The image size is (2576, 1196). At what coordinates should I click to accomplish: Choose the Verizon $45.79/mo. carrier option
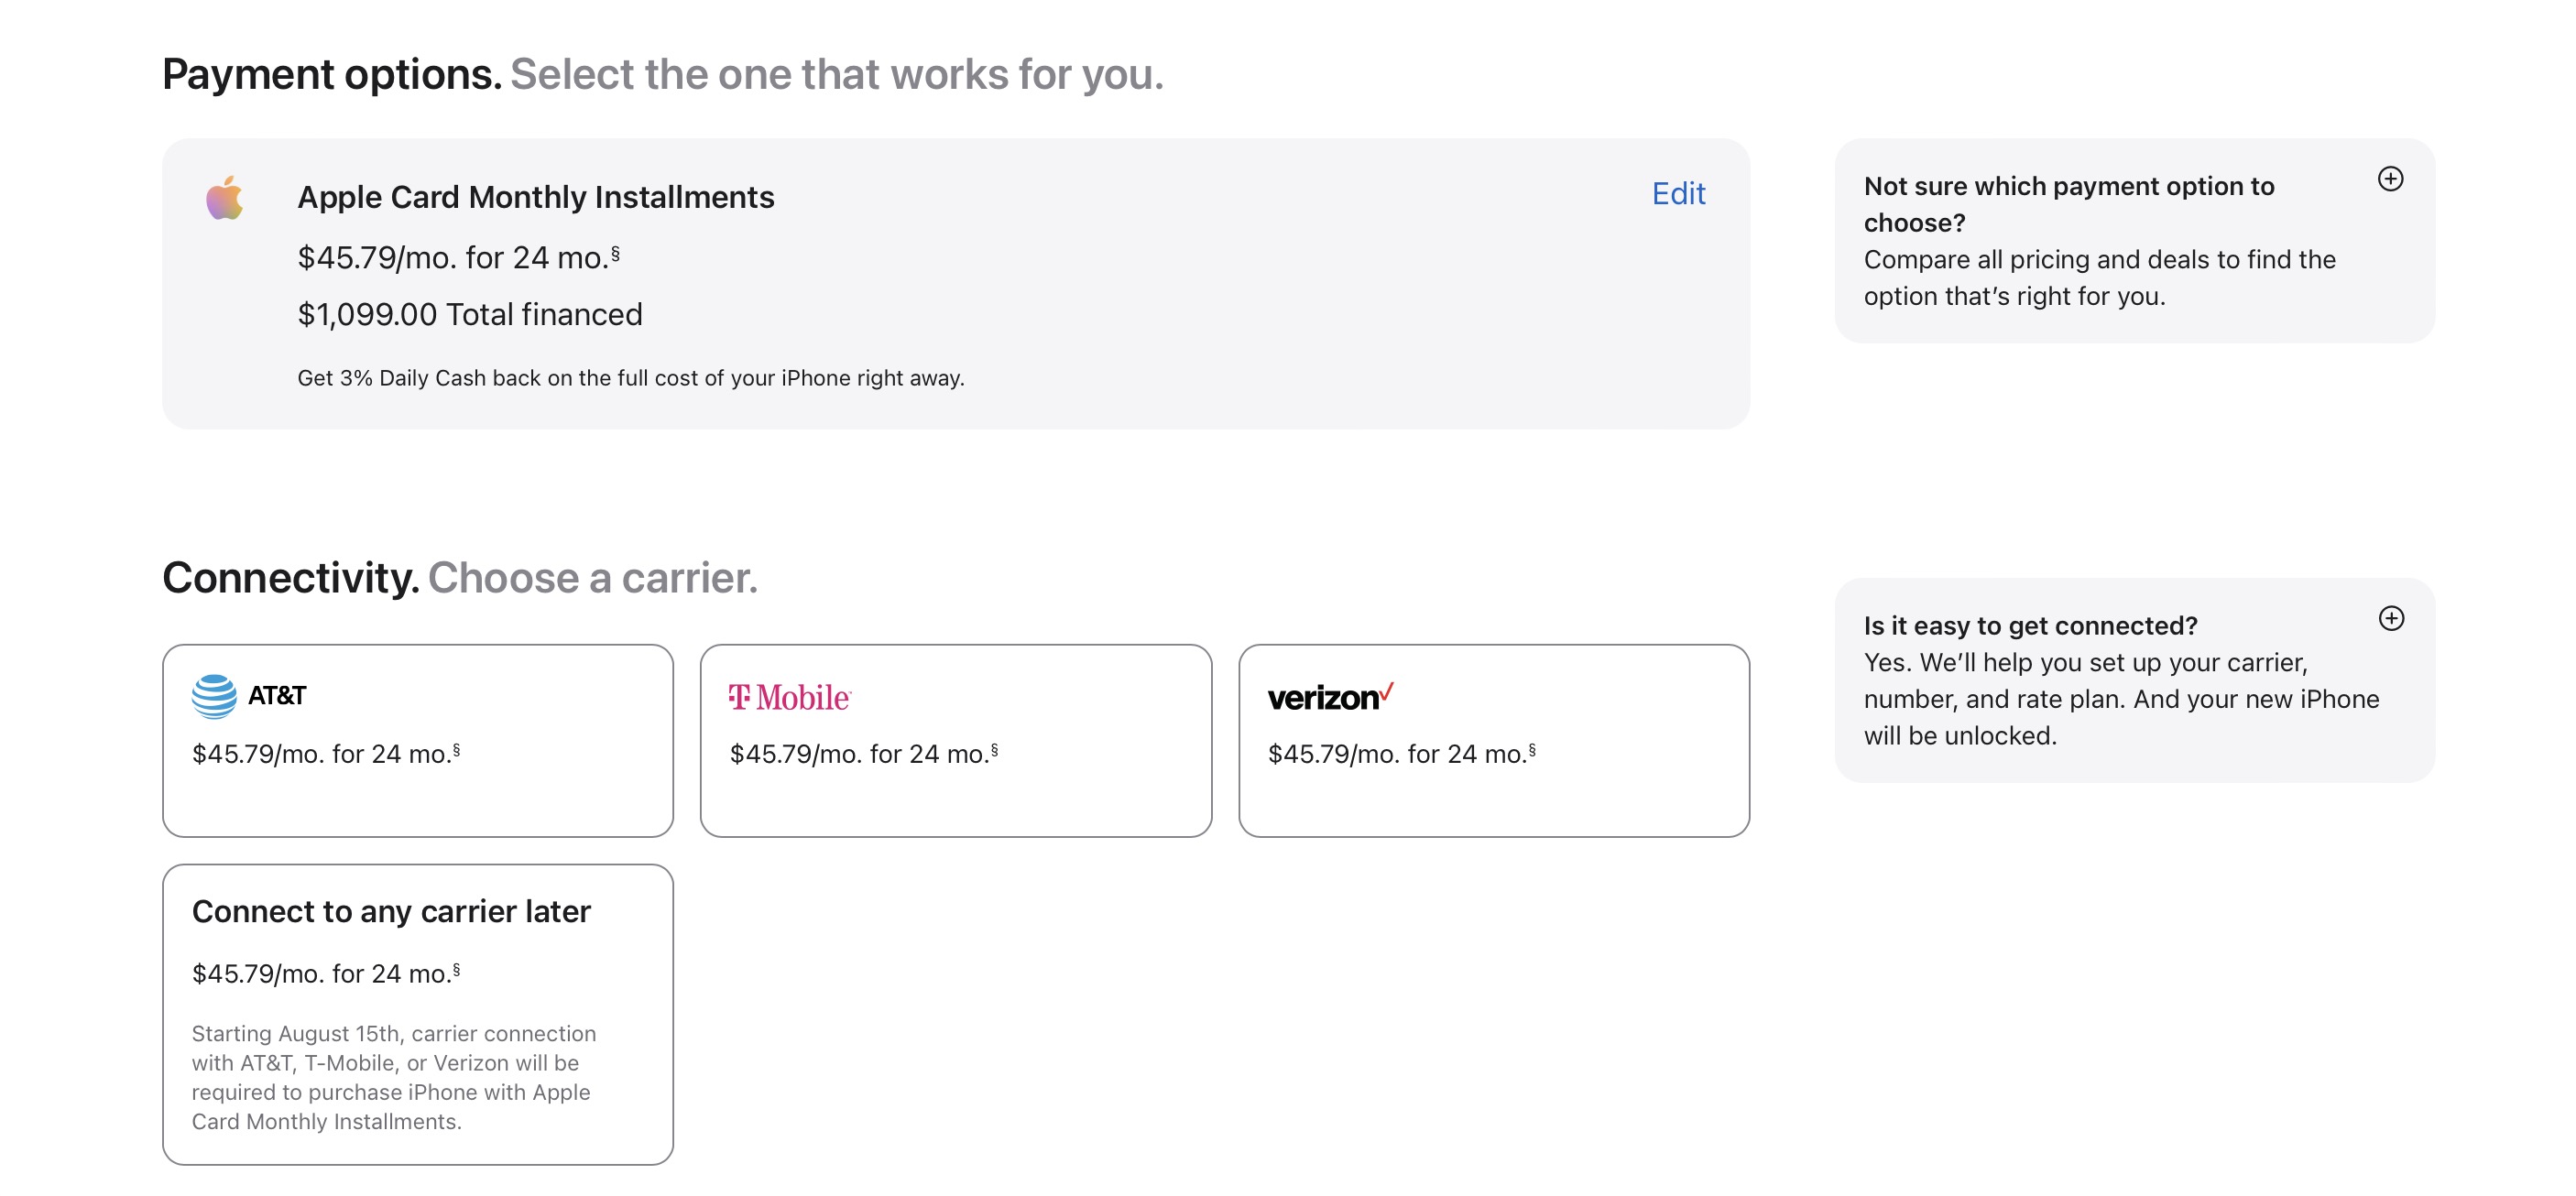pyautogui.click(x=1494, y=740)
